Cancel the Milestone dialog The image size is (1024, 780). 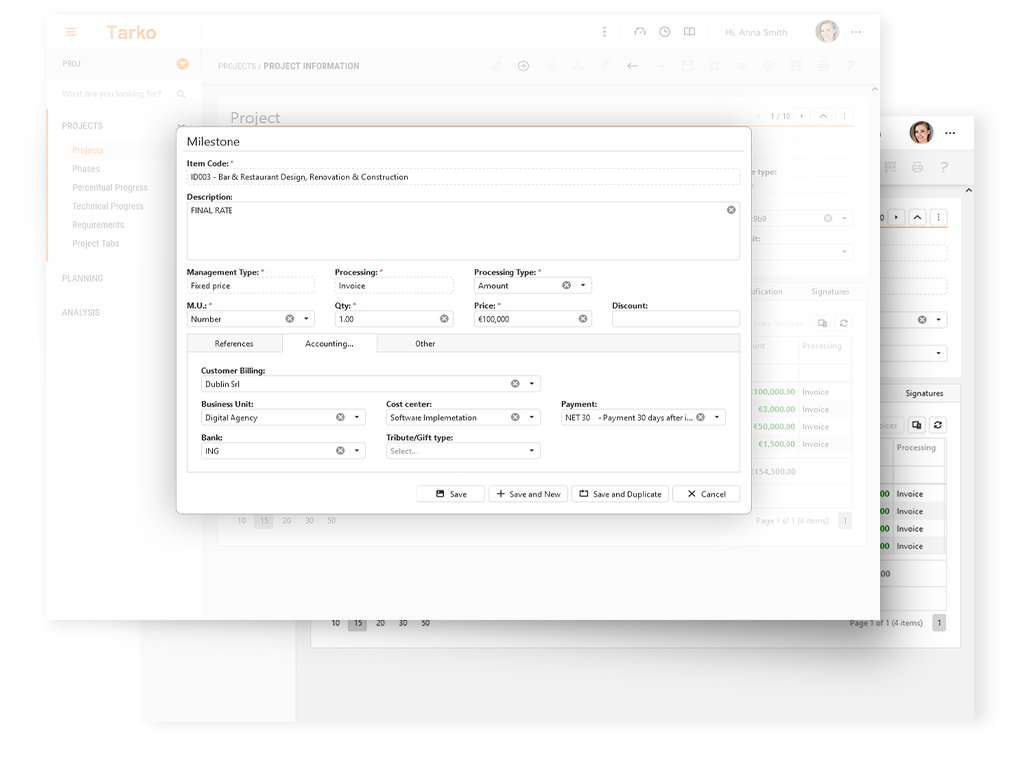coord(706,494)
